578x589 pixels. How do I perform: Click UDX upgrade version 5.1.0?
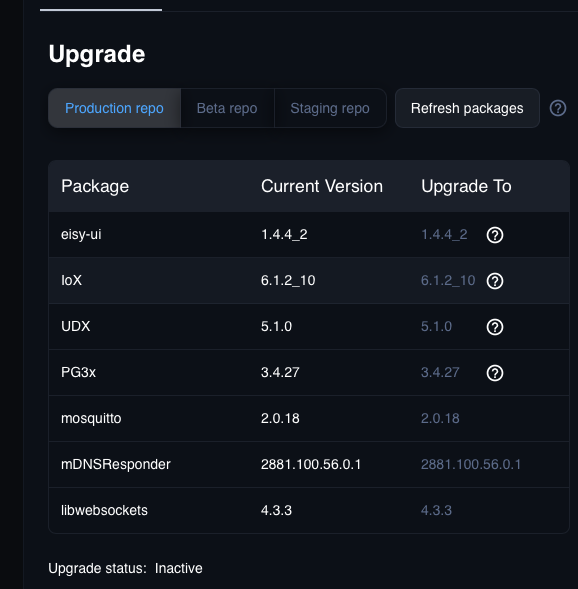pyautogui.click(x=436, y=326)
